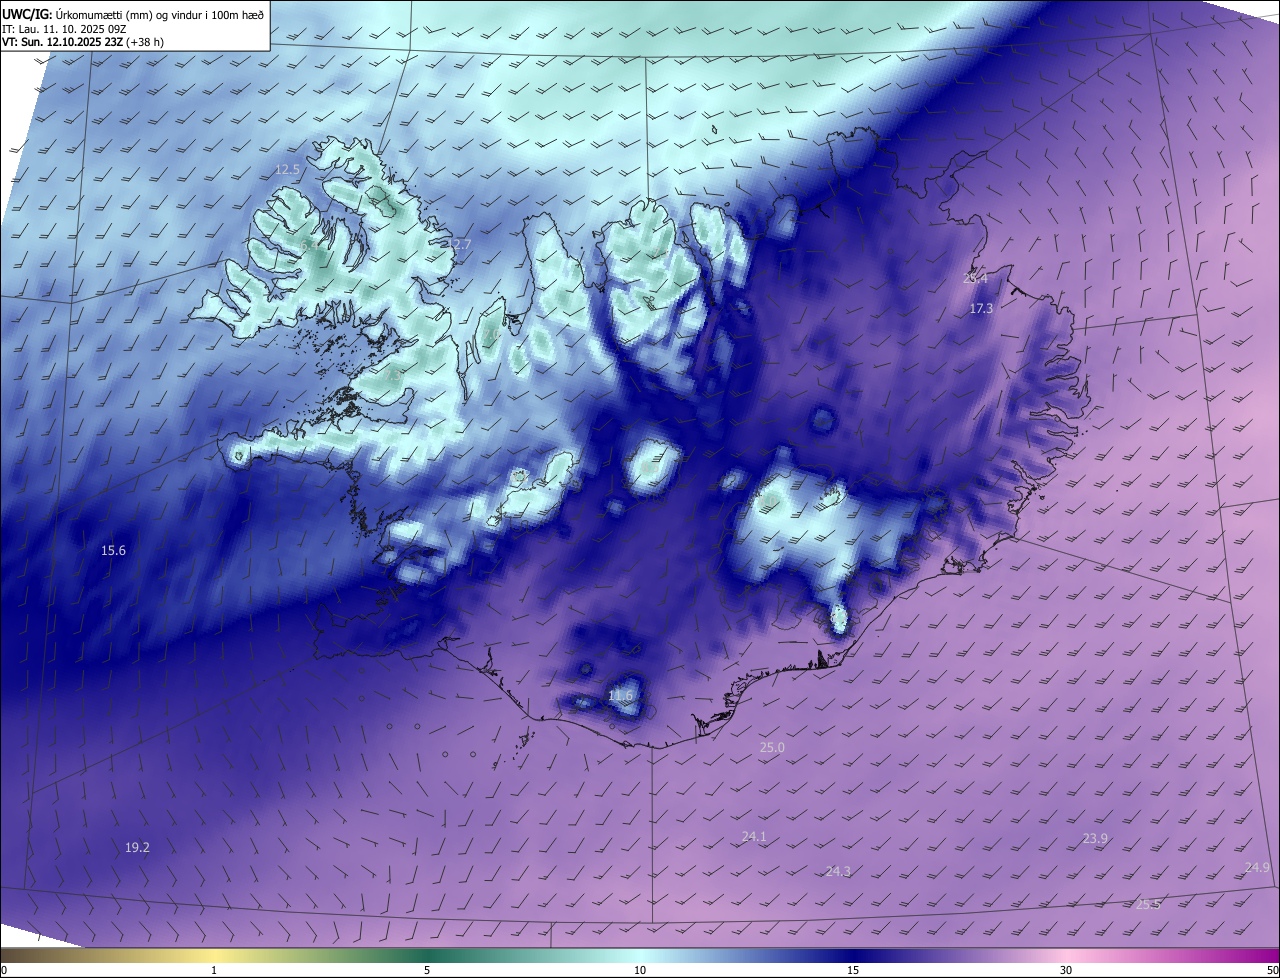Click the color scale label '10'
The image size is (1280, 978).
pos(640,971)
